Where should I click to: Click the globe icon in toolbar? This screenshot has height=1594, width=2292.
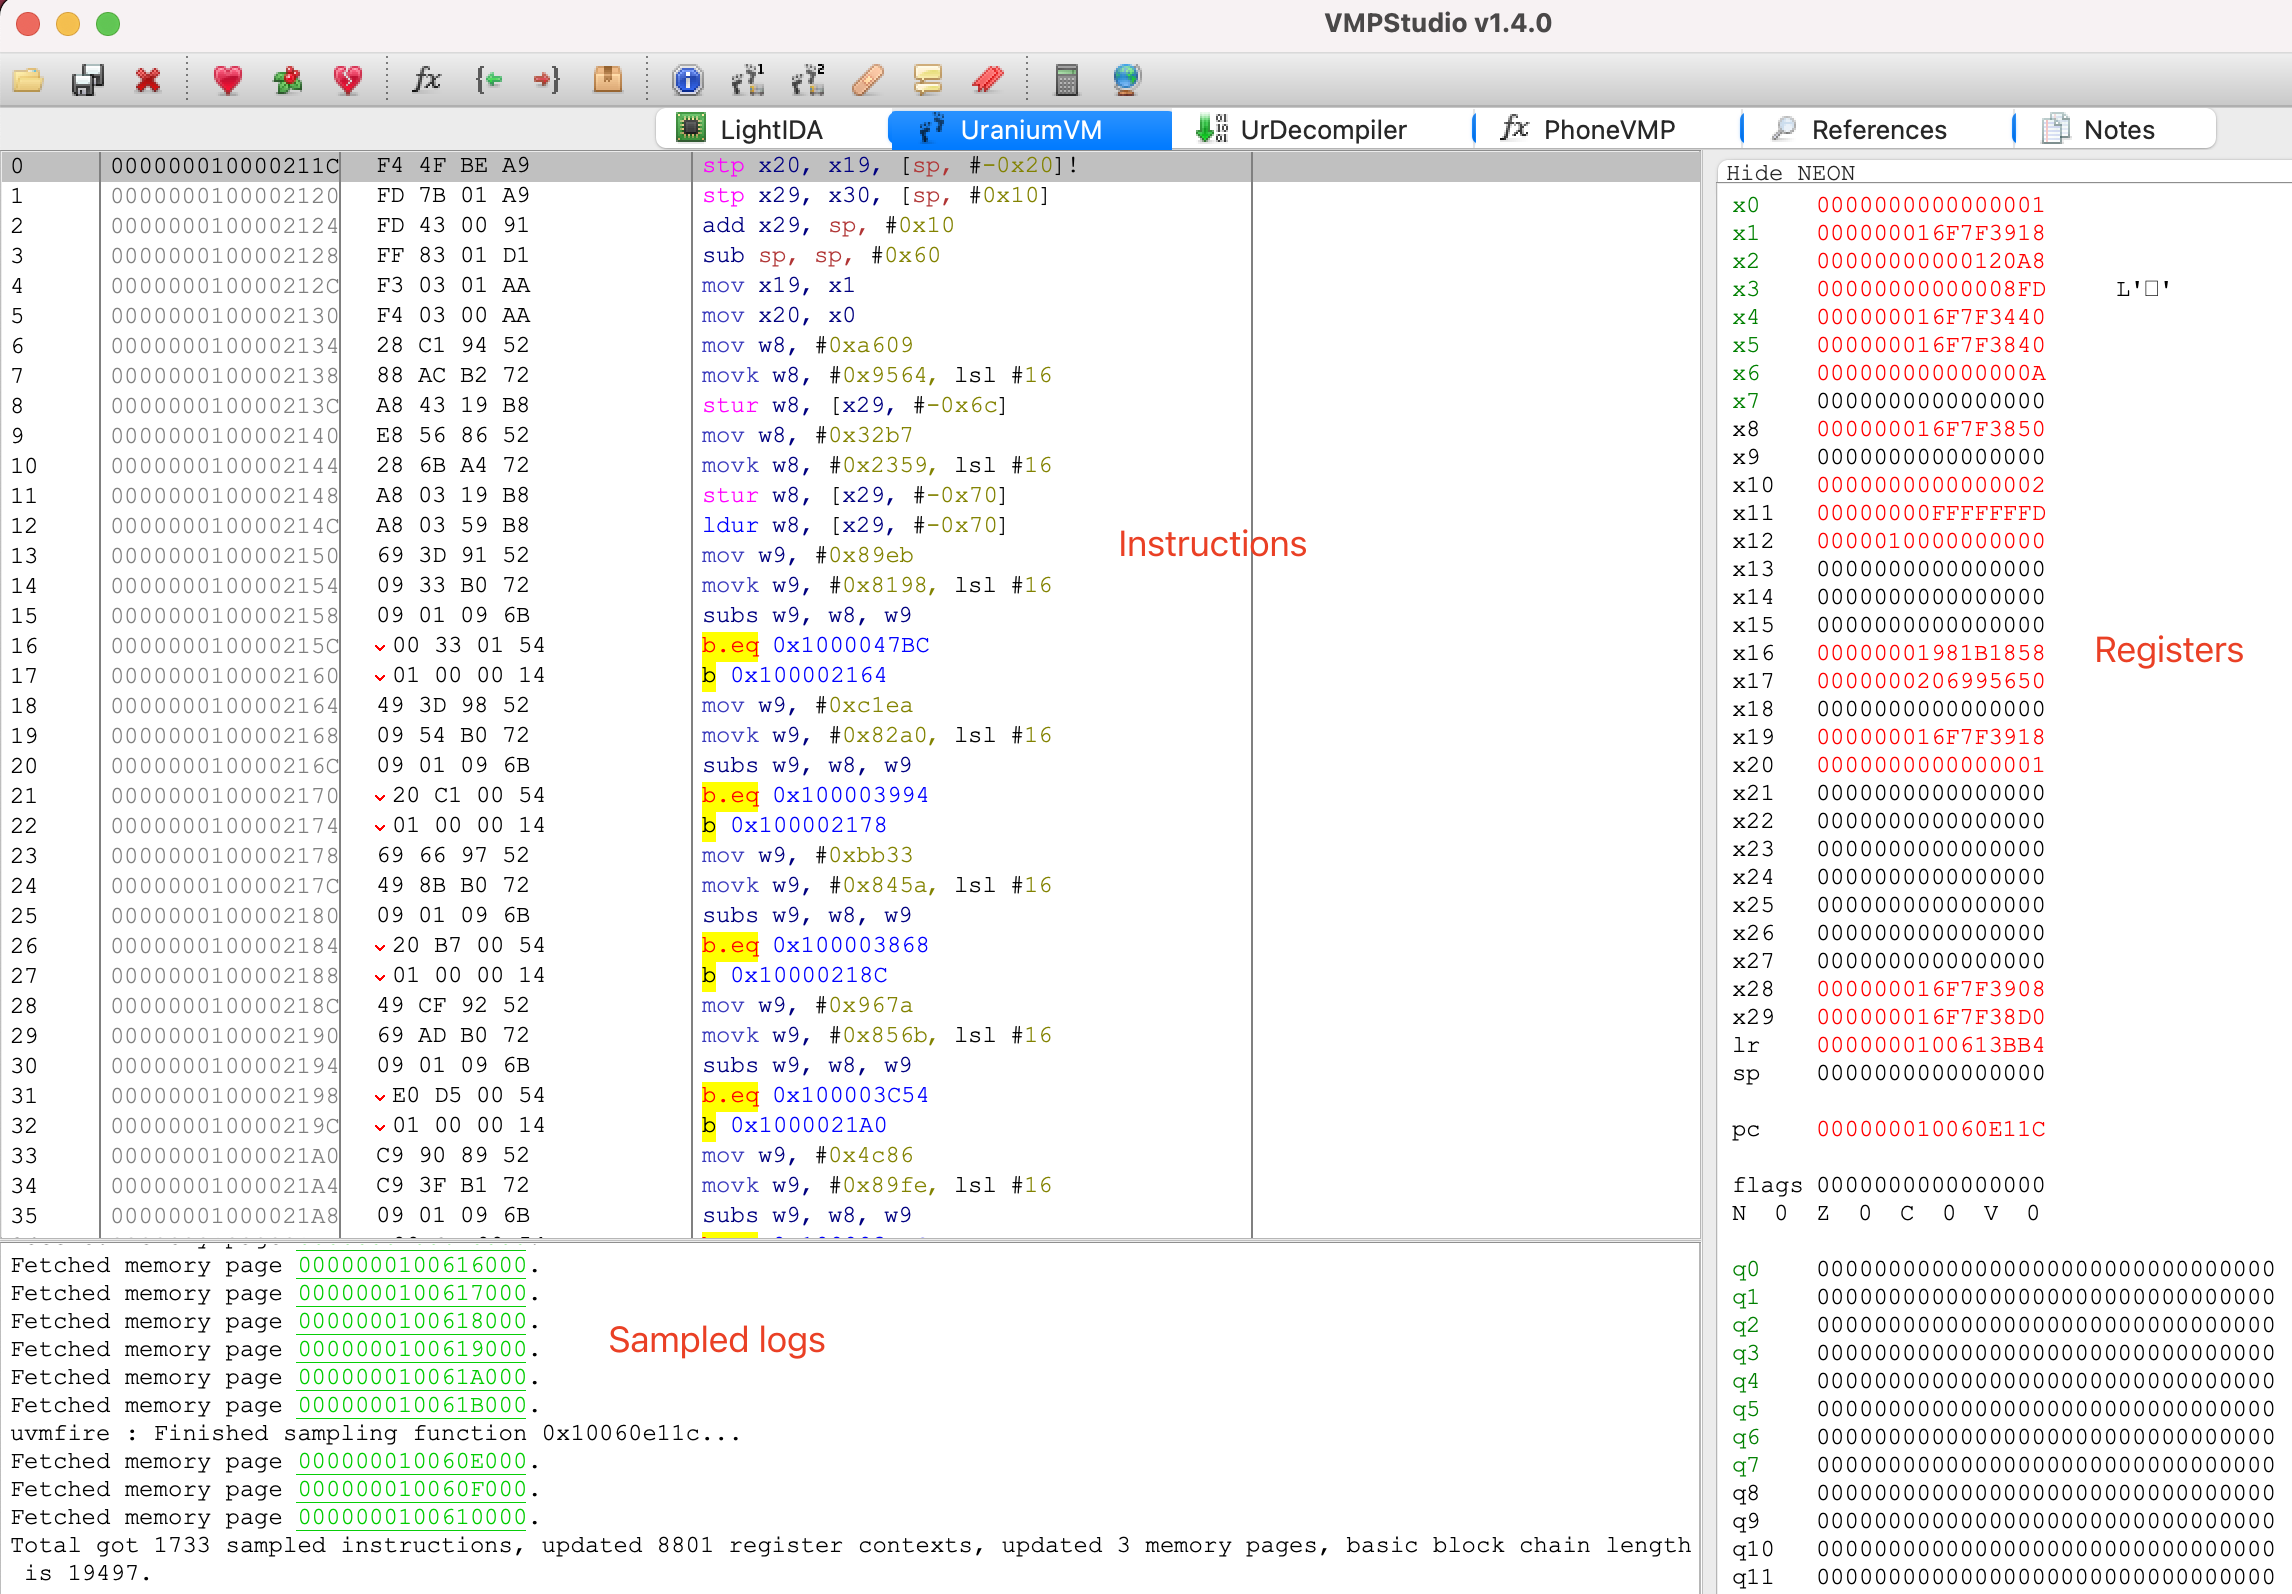[1127, 79]
